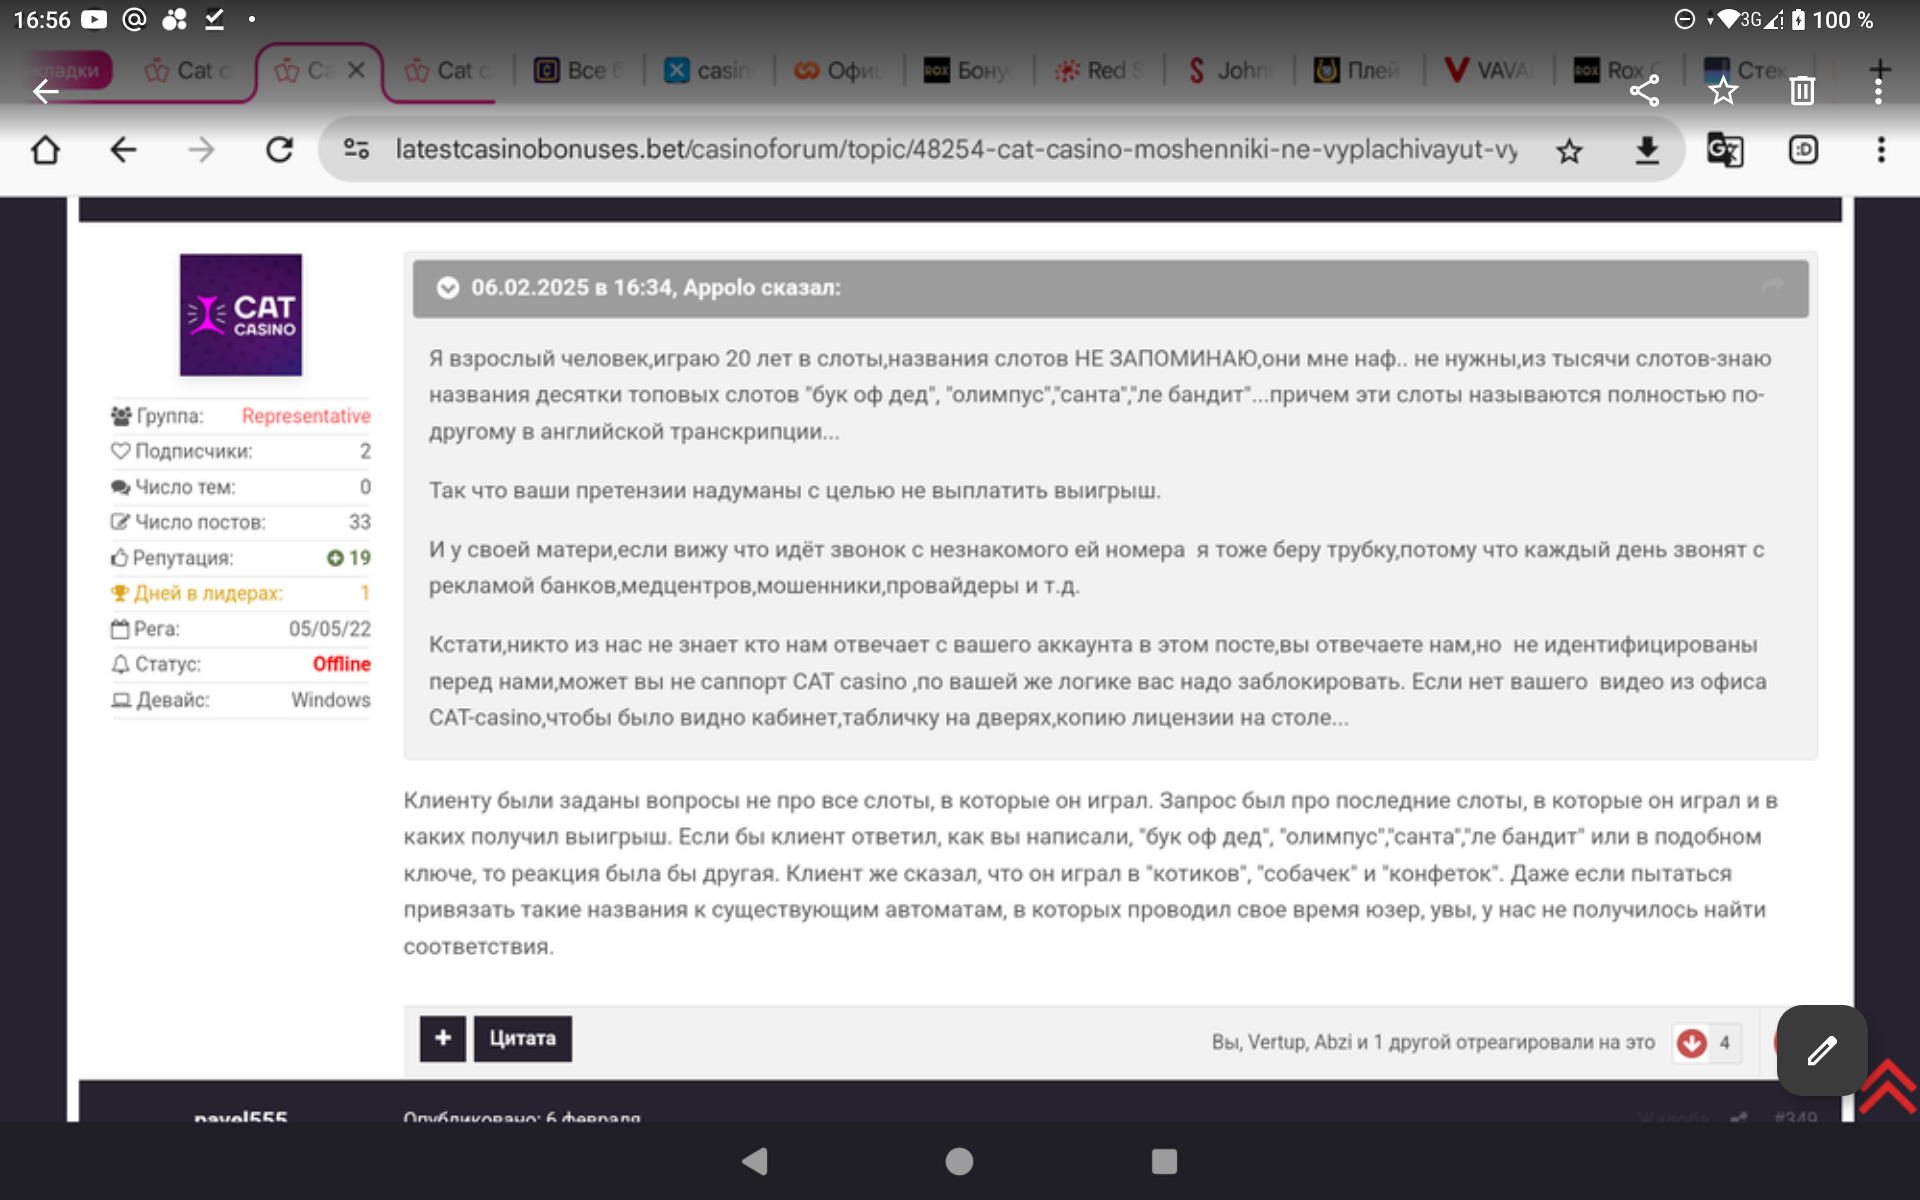1920x1200 pixels.
Task: Collapse the Appolo quote block chevron
Action: [448, 288]
